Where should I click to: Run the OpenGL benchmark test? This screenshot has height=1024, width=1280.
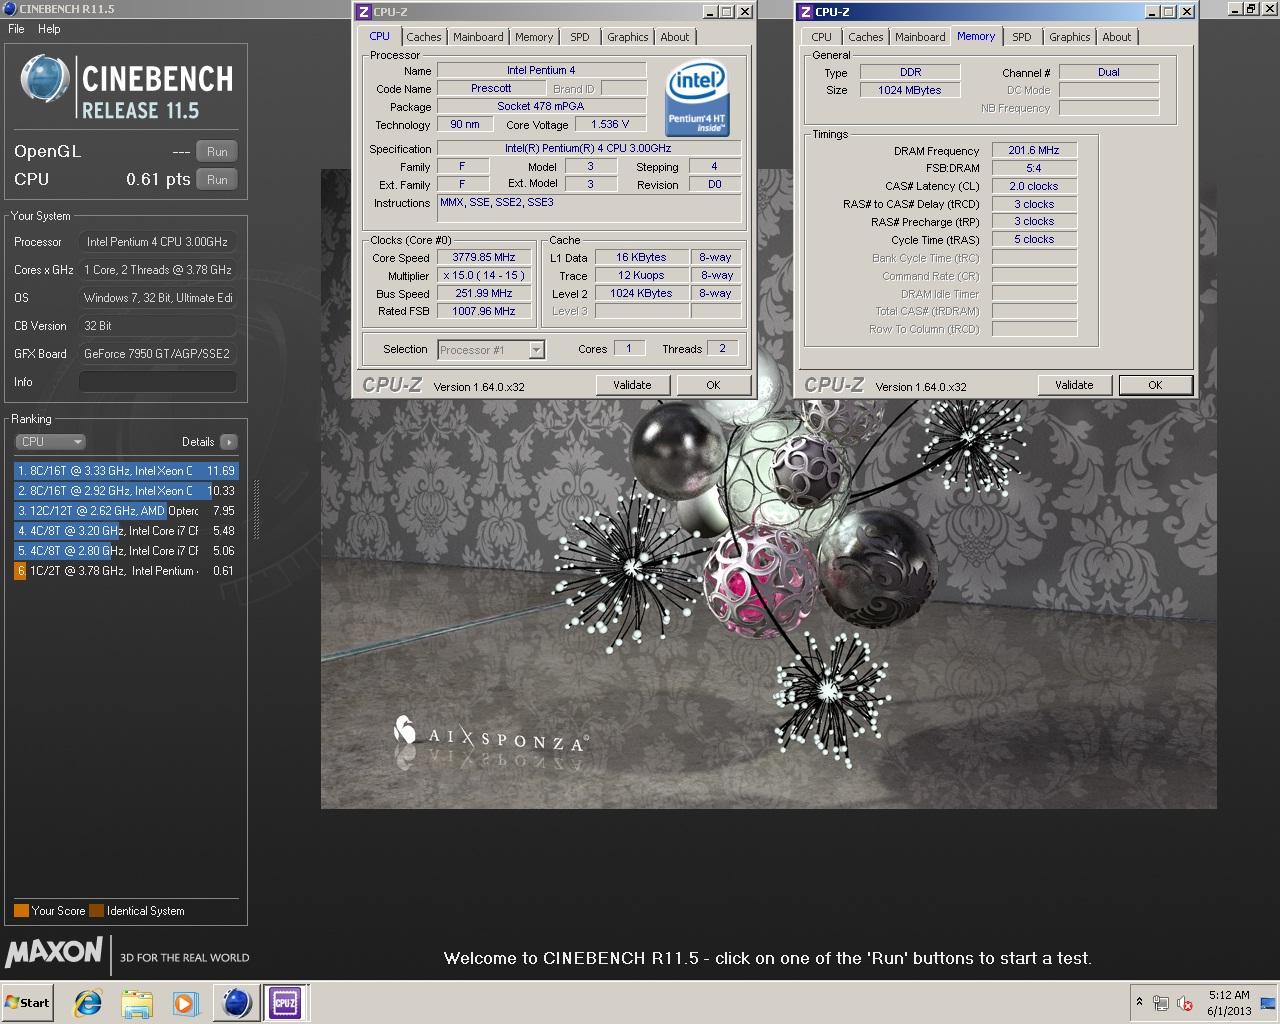coord(217,152)
